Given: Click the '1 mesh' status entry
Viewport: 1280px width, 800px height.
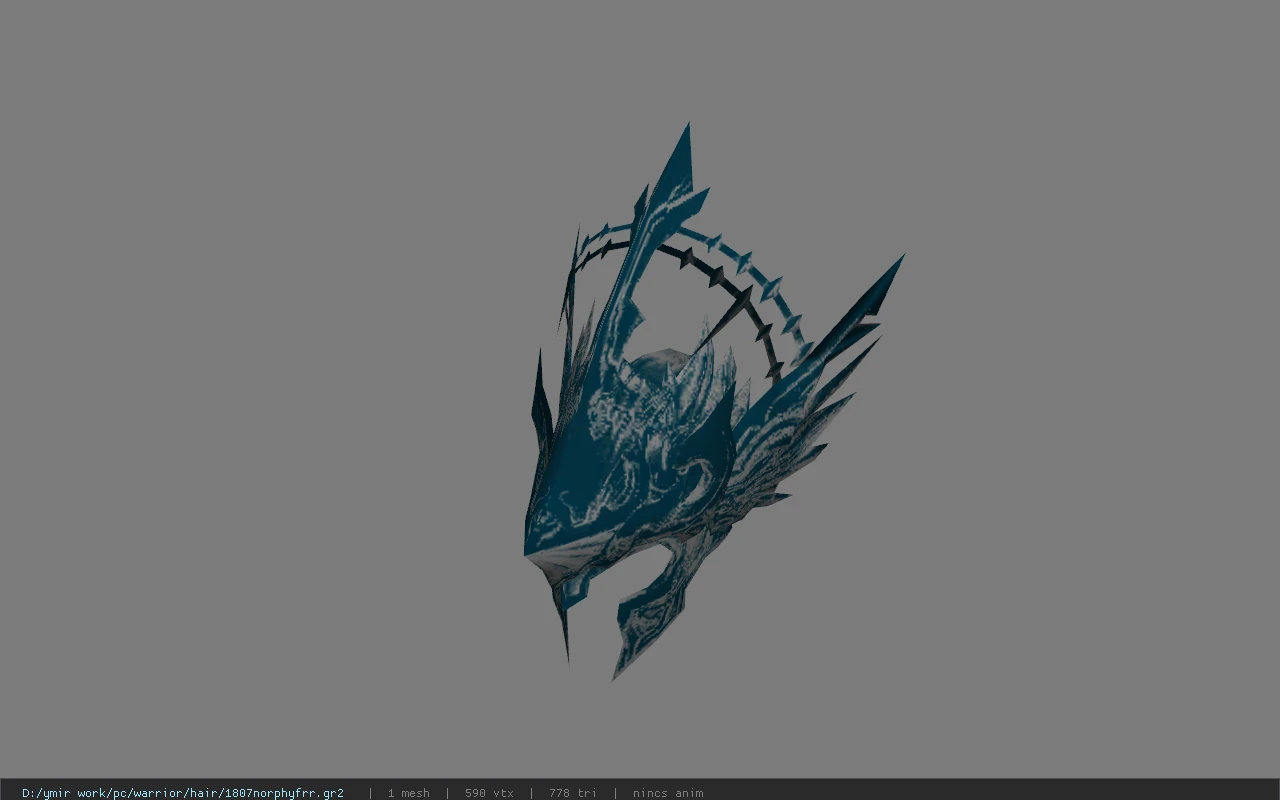Looking at the screenshot, I should tap(409, 793).
